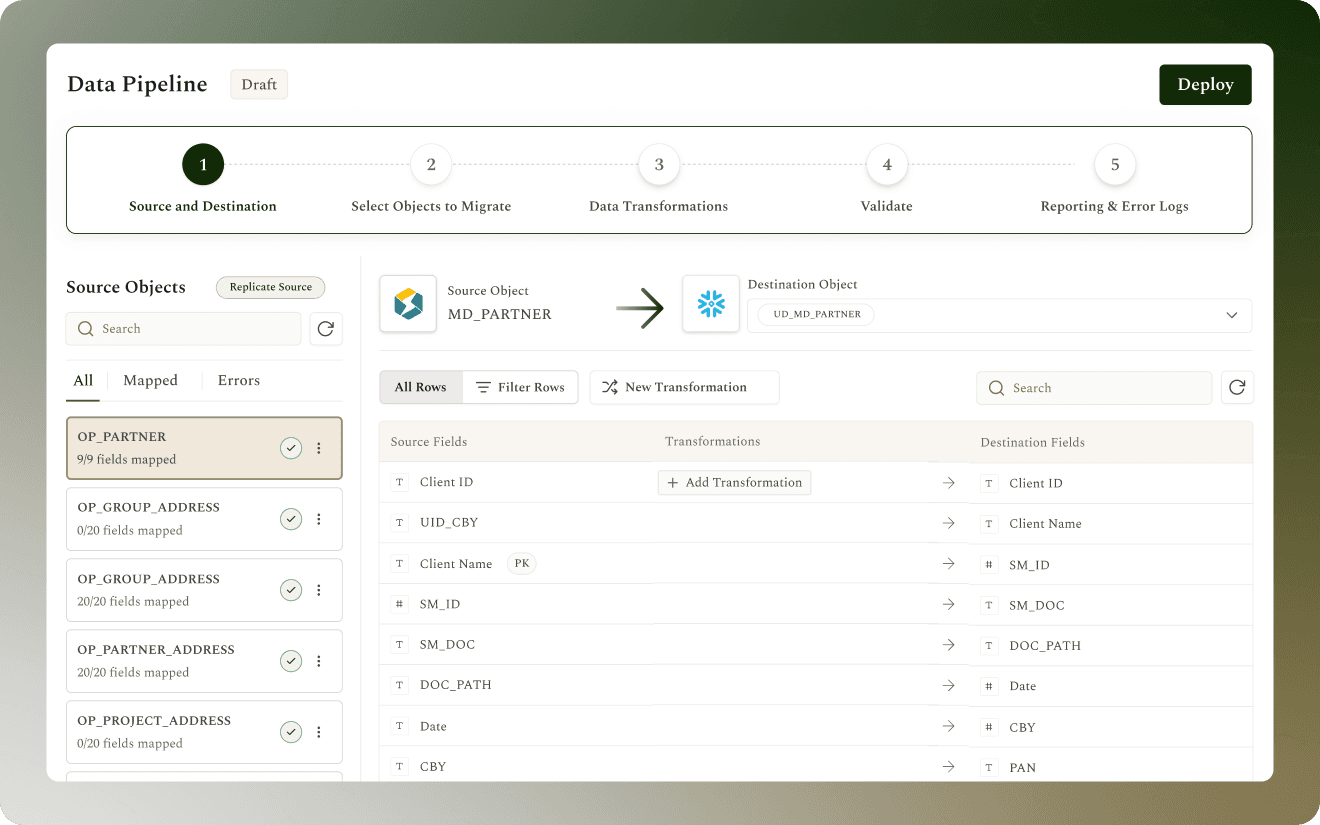Click the refresh icon next to fields search
This screenshot has width=1320, height=825.
(x=1237, y=387)
